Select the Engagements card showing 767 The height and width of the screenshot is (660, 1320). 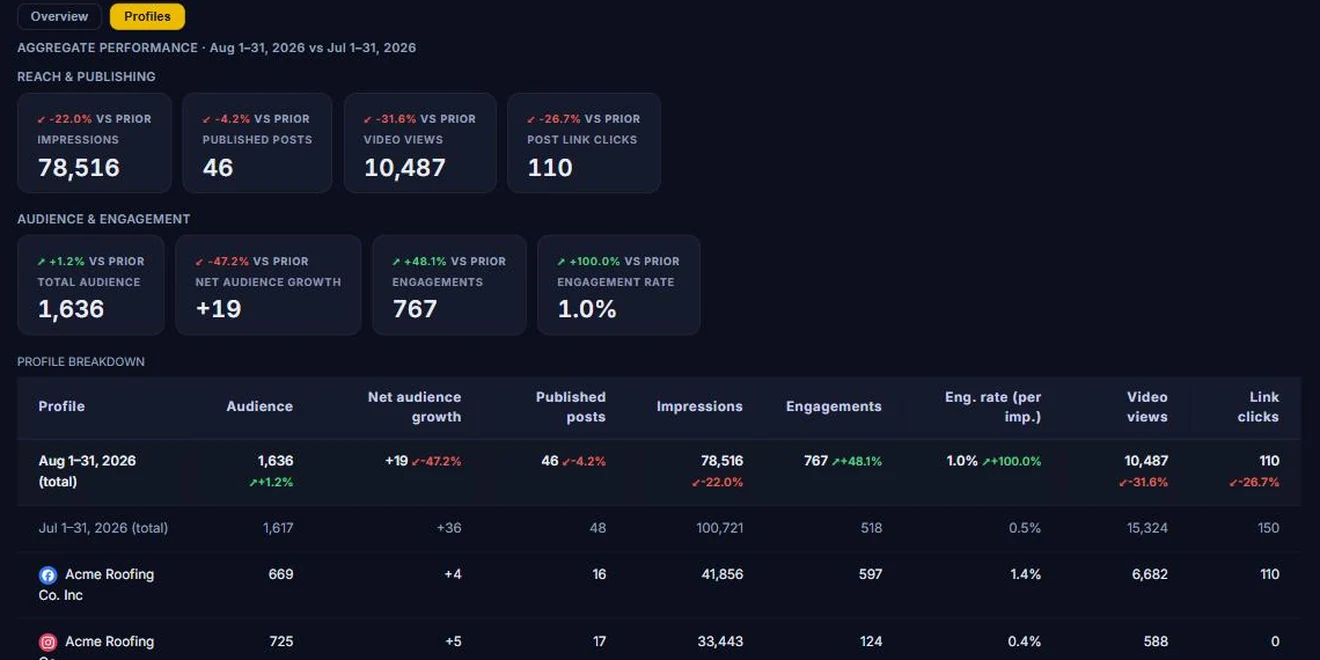click(x=449, y=285)
